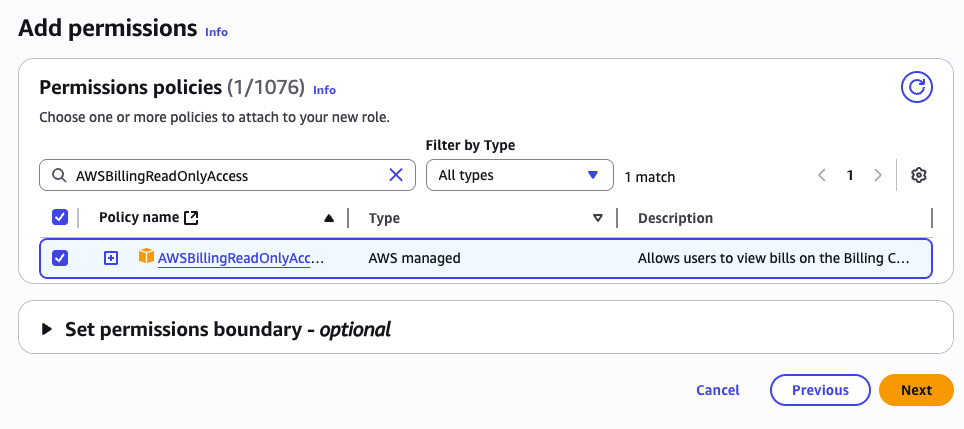
Task: Focus the policy search input field
Action: [227, 175]
